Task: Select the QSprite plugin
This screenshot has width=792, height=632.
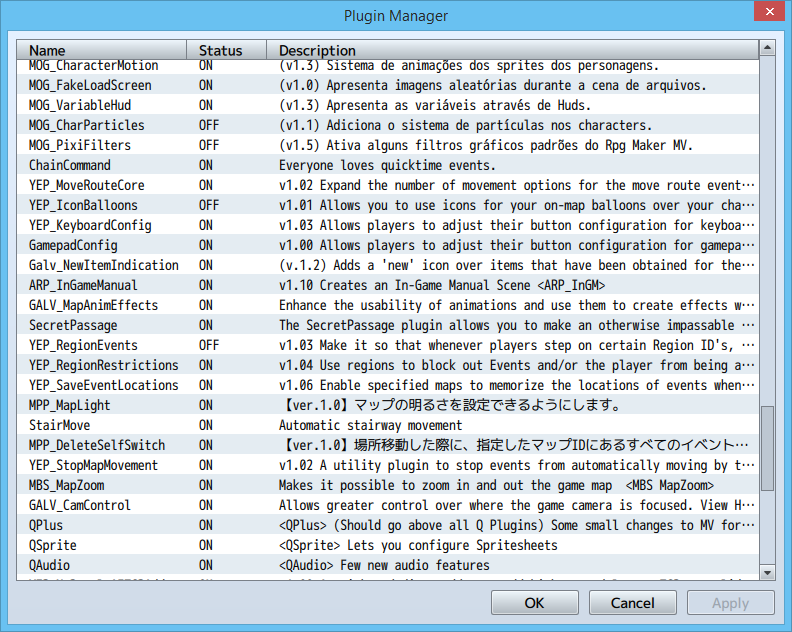Action: pos(387,545)
